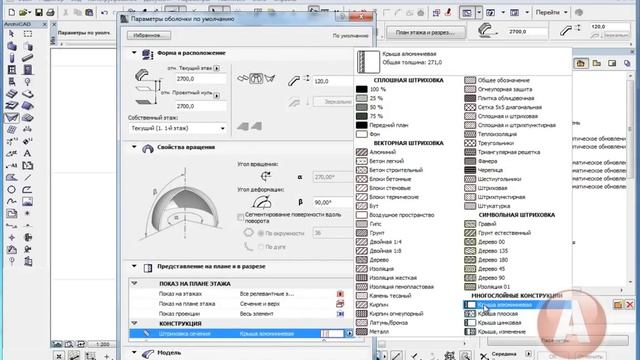
Task: Click the icon in 'Показ на этажах' row
Action: [340, 294]
